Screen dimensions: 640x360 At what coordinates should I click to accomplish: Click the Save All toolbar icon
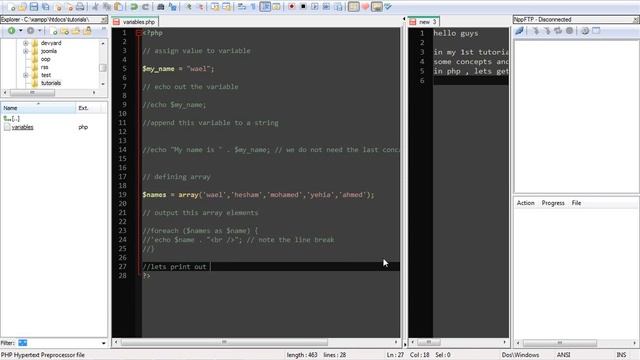pyautogui.click(x=45, y=7)
